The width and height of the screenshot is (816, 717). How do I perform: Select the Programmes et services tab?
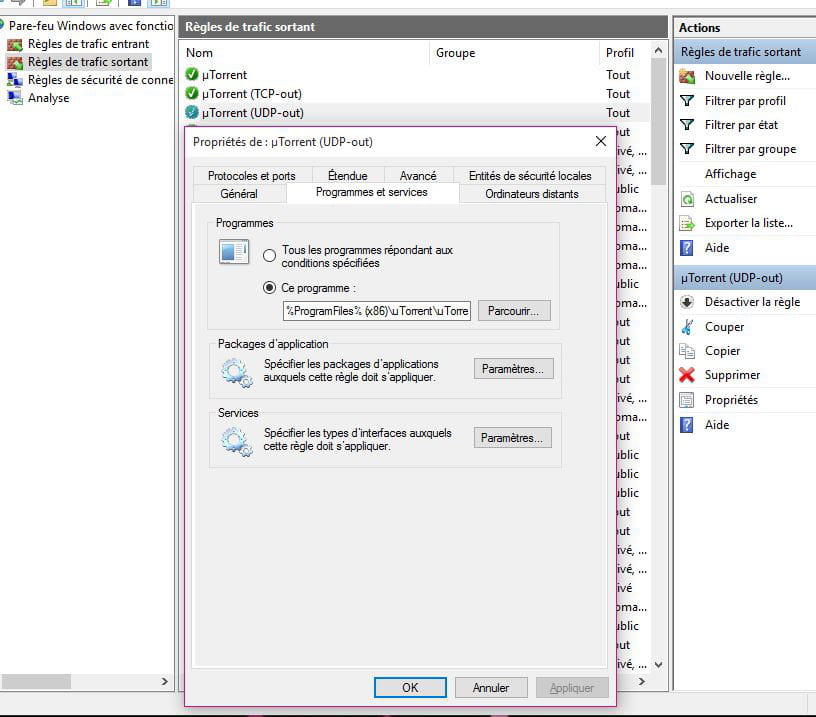click(372, 193)
